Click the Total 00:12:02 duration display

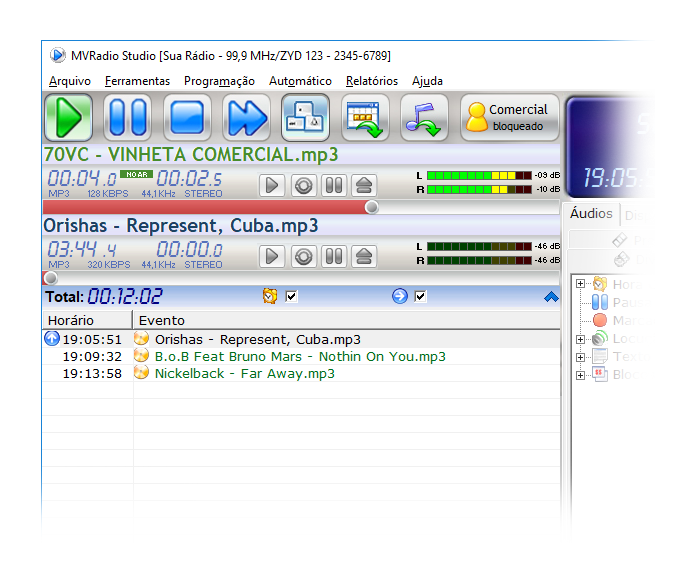(125, 296)
